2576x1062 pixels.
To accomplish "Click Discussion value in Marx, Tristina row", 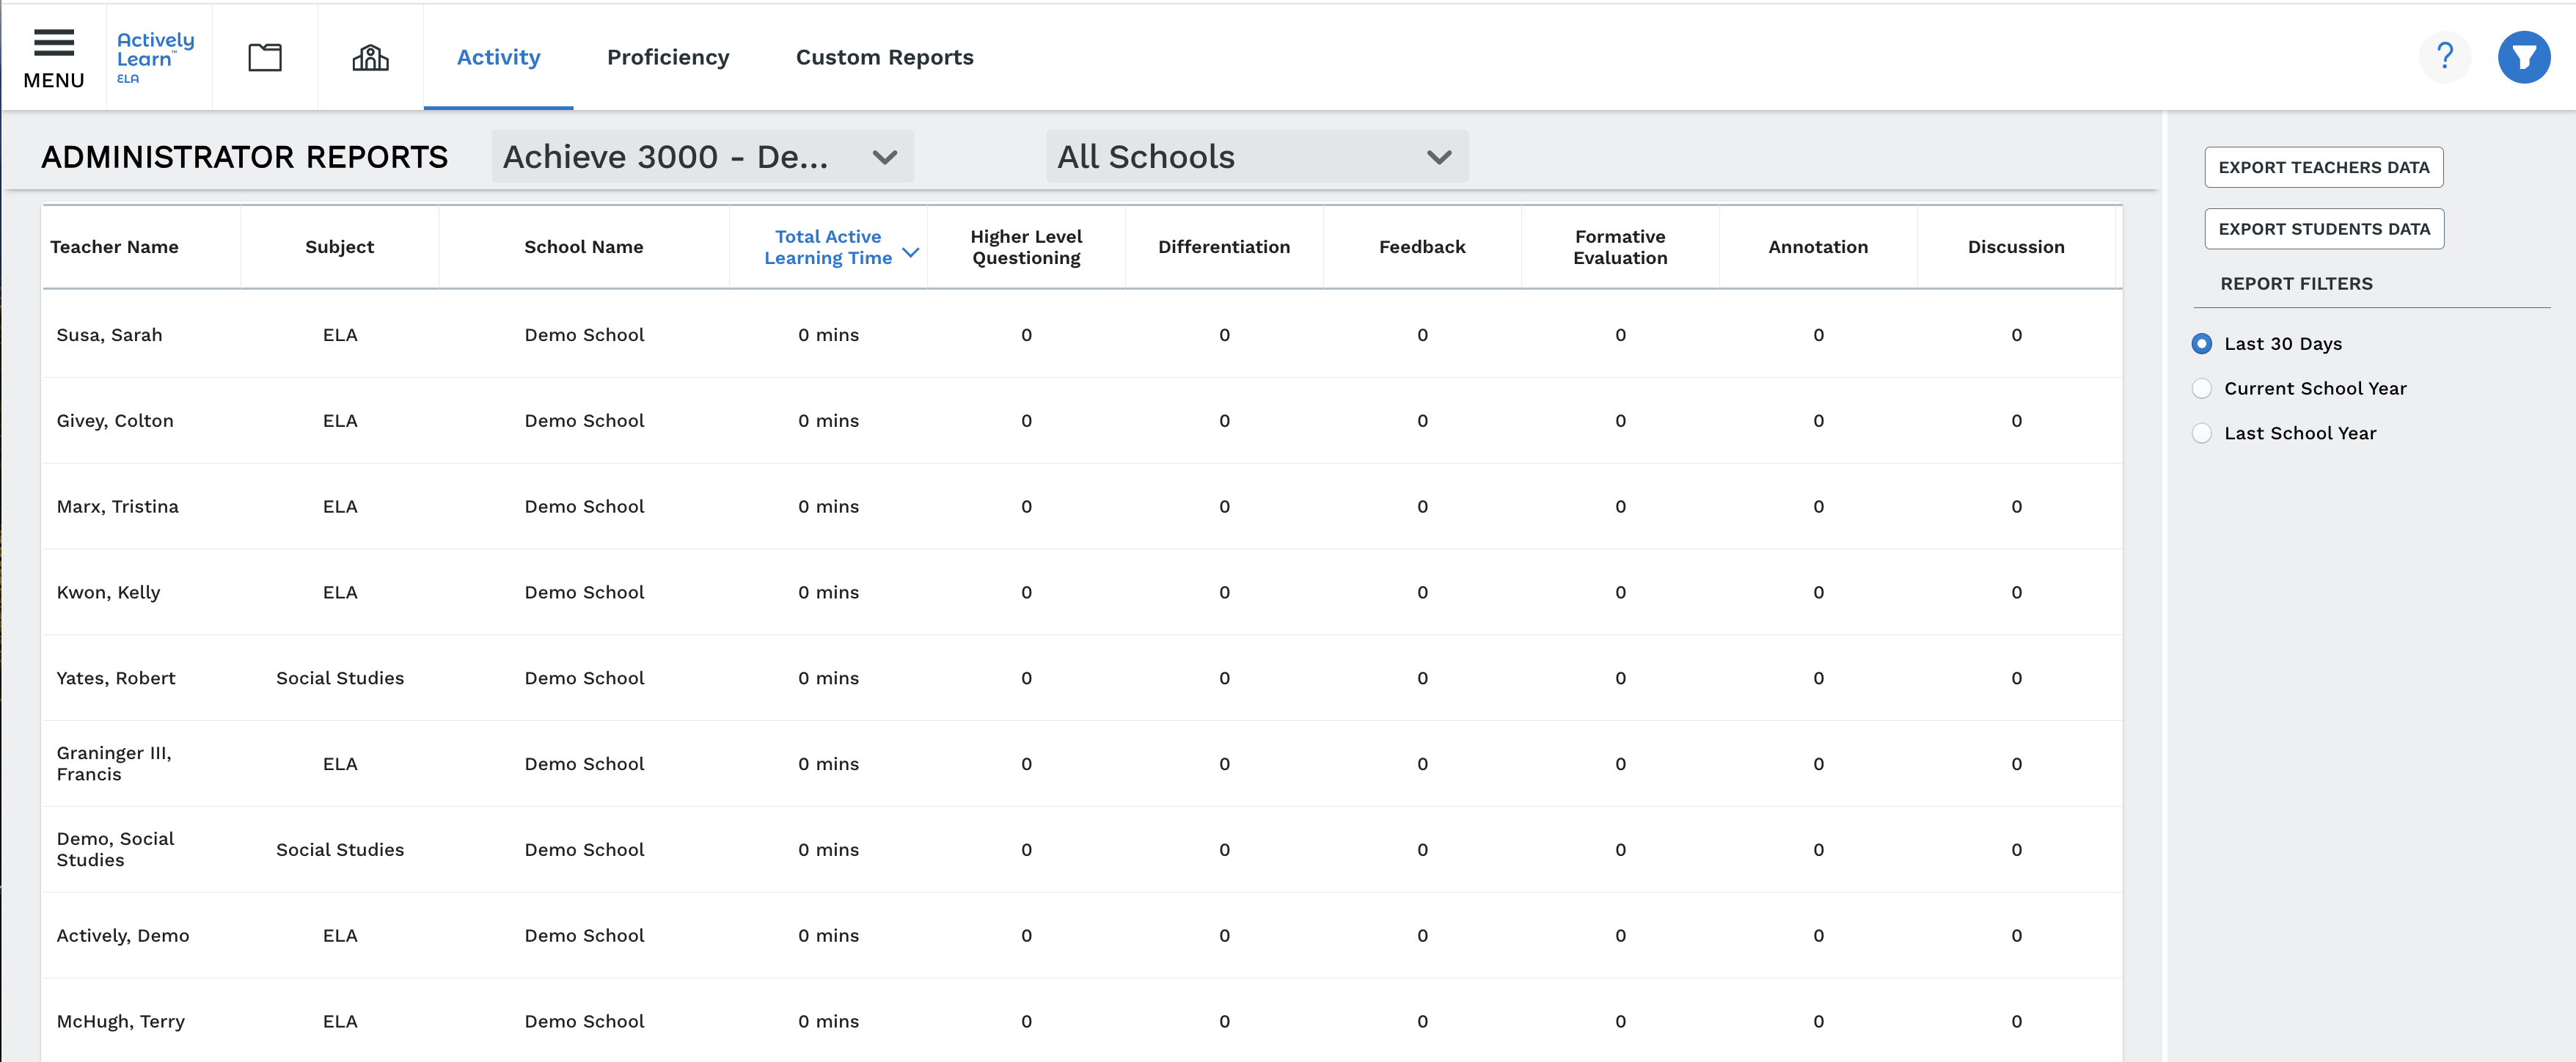I will (2016, 507).
